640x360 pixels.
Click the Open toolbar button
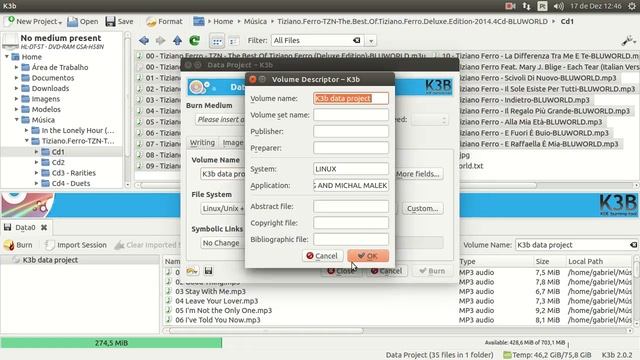tap(83, 21)
